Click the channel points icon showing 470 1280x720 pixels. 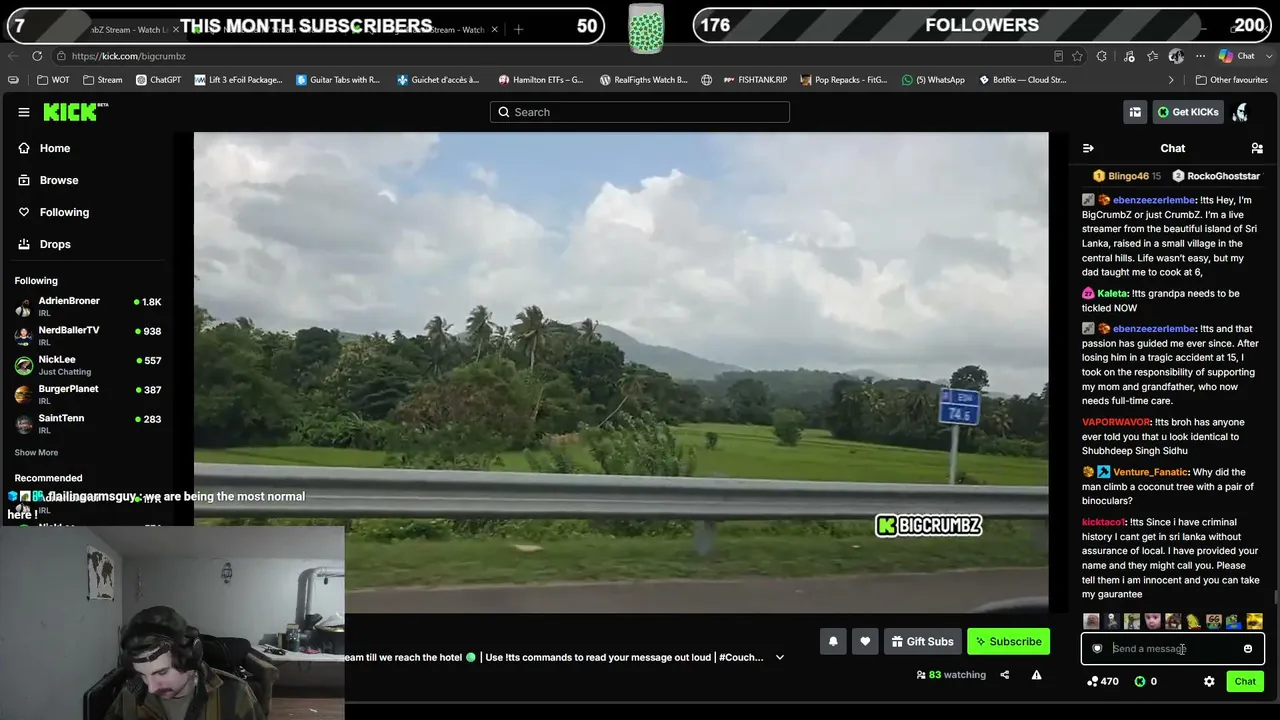point(1092,681)
